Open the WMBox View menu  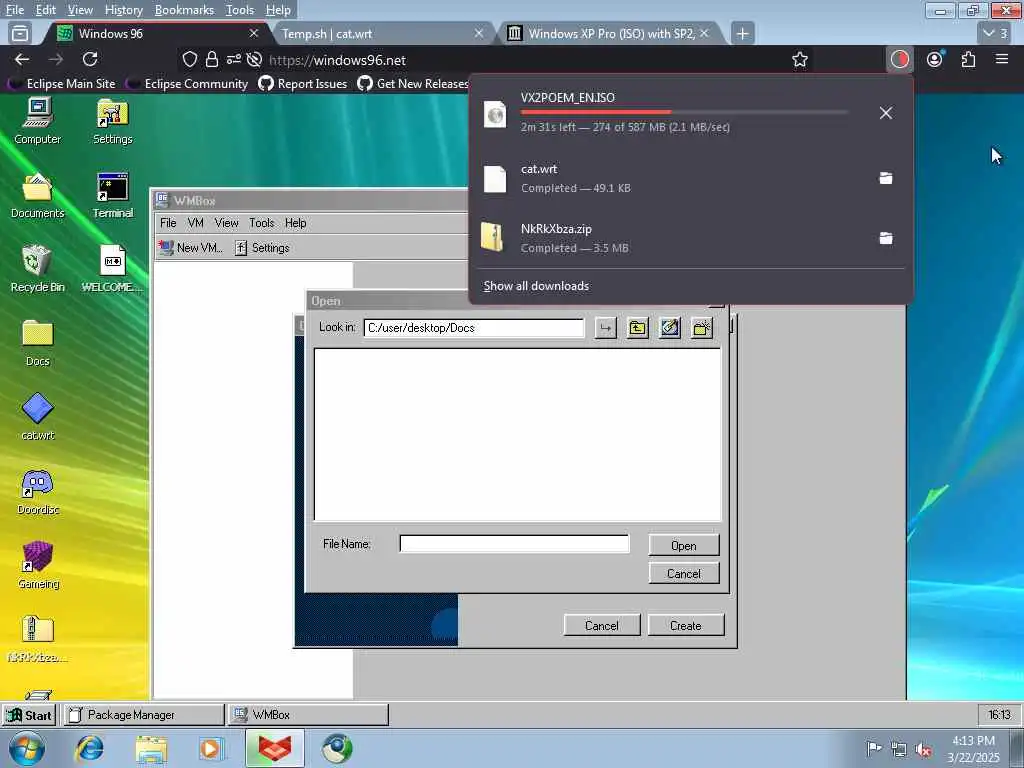click(227, 223)
